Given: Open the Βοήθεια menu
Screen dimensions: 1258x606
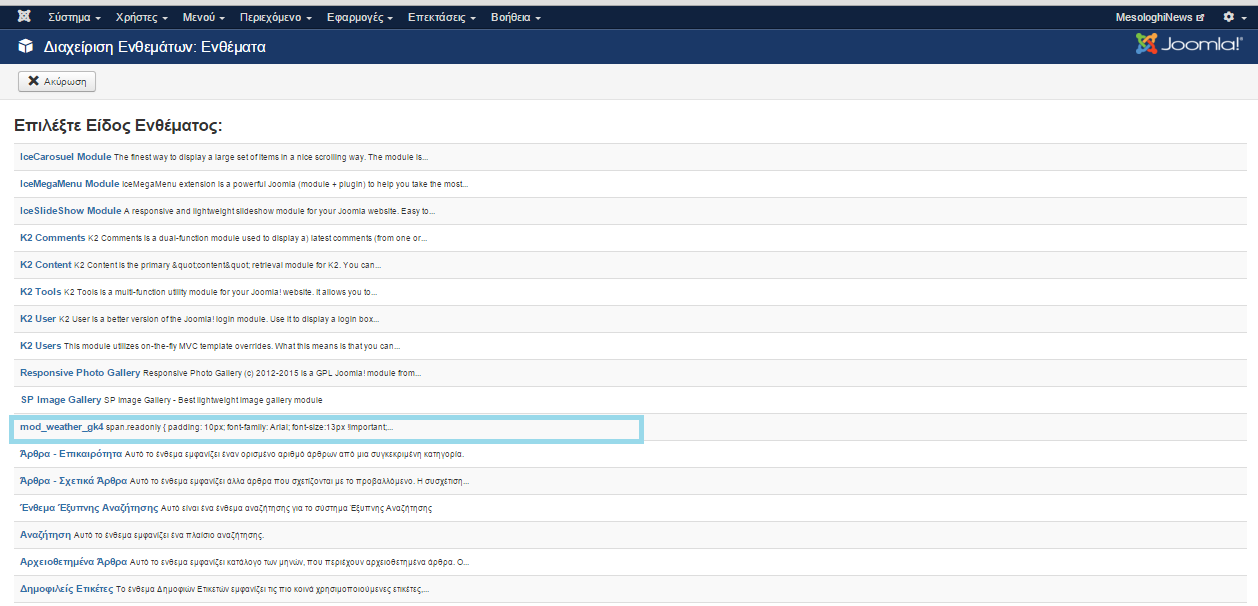Looking at the screenshot, I should [x=516, y=18].
